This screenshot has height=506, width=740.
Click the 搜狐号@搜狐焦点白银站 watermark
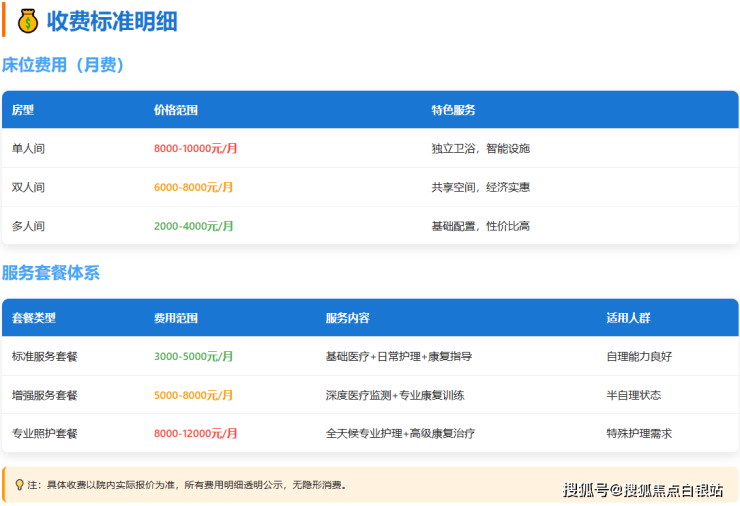(642, 489)
